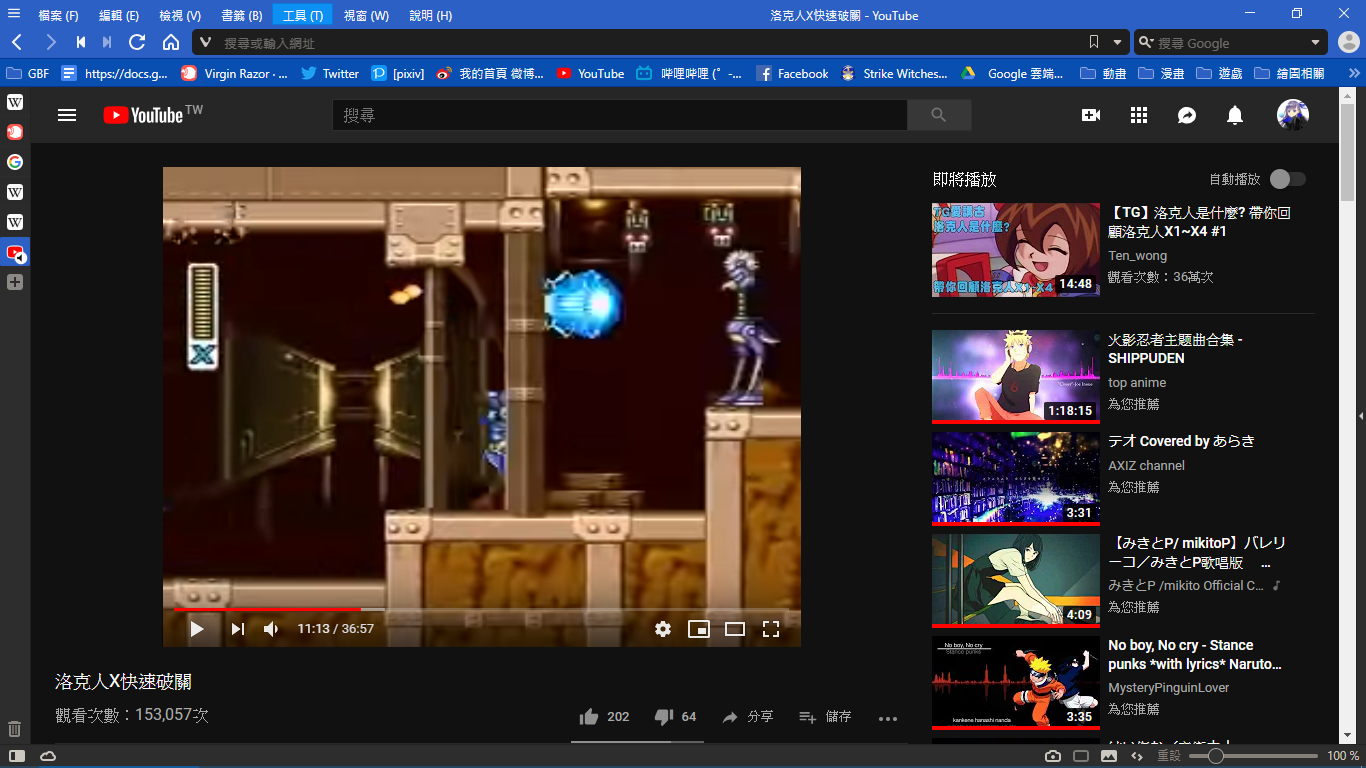Open the YouTube apps grid

1139,115
